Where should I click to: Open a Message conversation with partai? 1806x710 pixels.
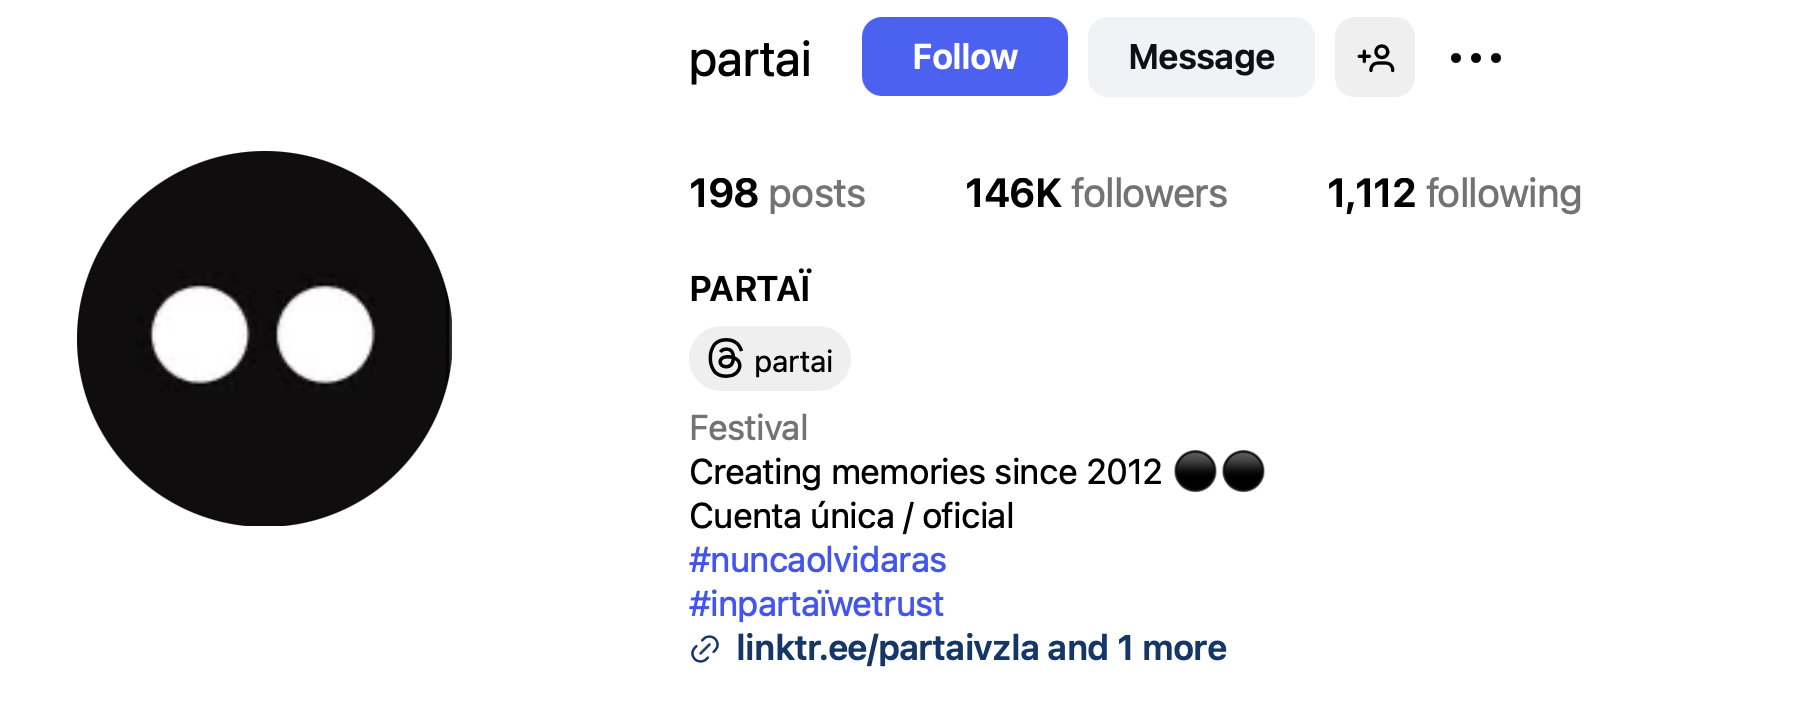coord(1201,57)
